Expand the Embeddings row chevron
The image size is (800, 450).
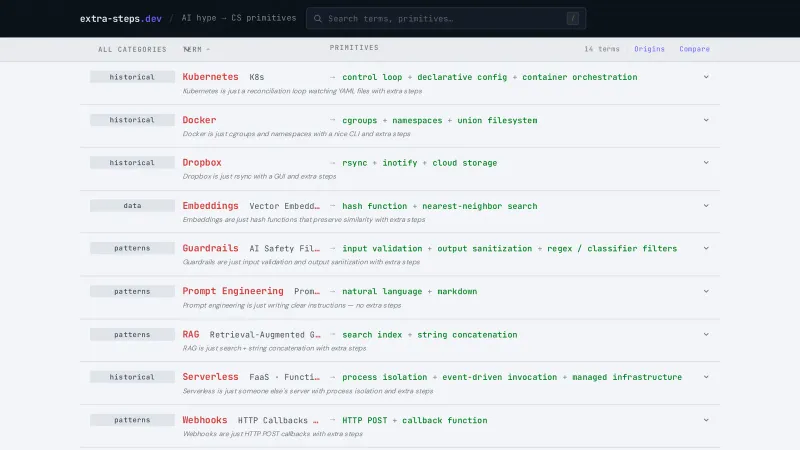706,206
